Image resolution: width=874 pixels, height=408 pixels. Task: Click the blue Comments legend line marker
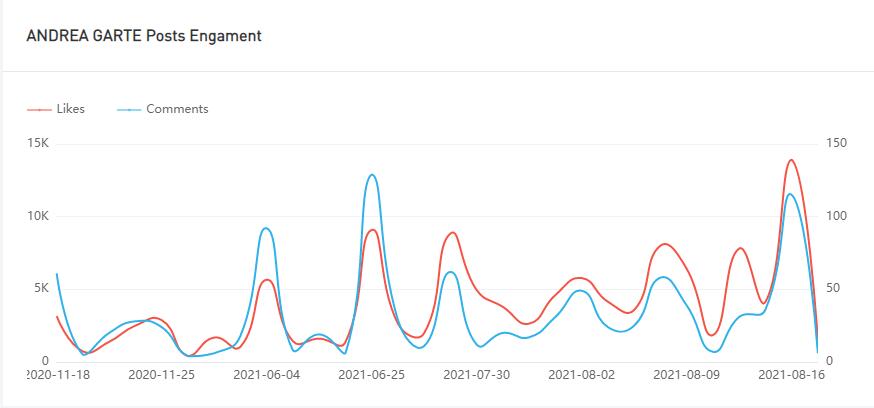coord(130,109)
